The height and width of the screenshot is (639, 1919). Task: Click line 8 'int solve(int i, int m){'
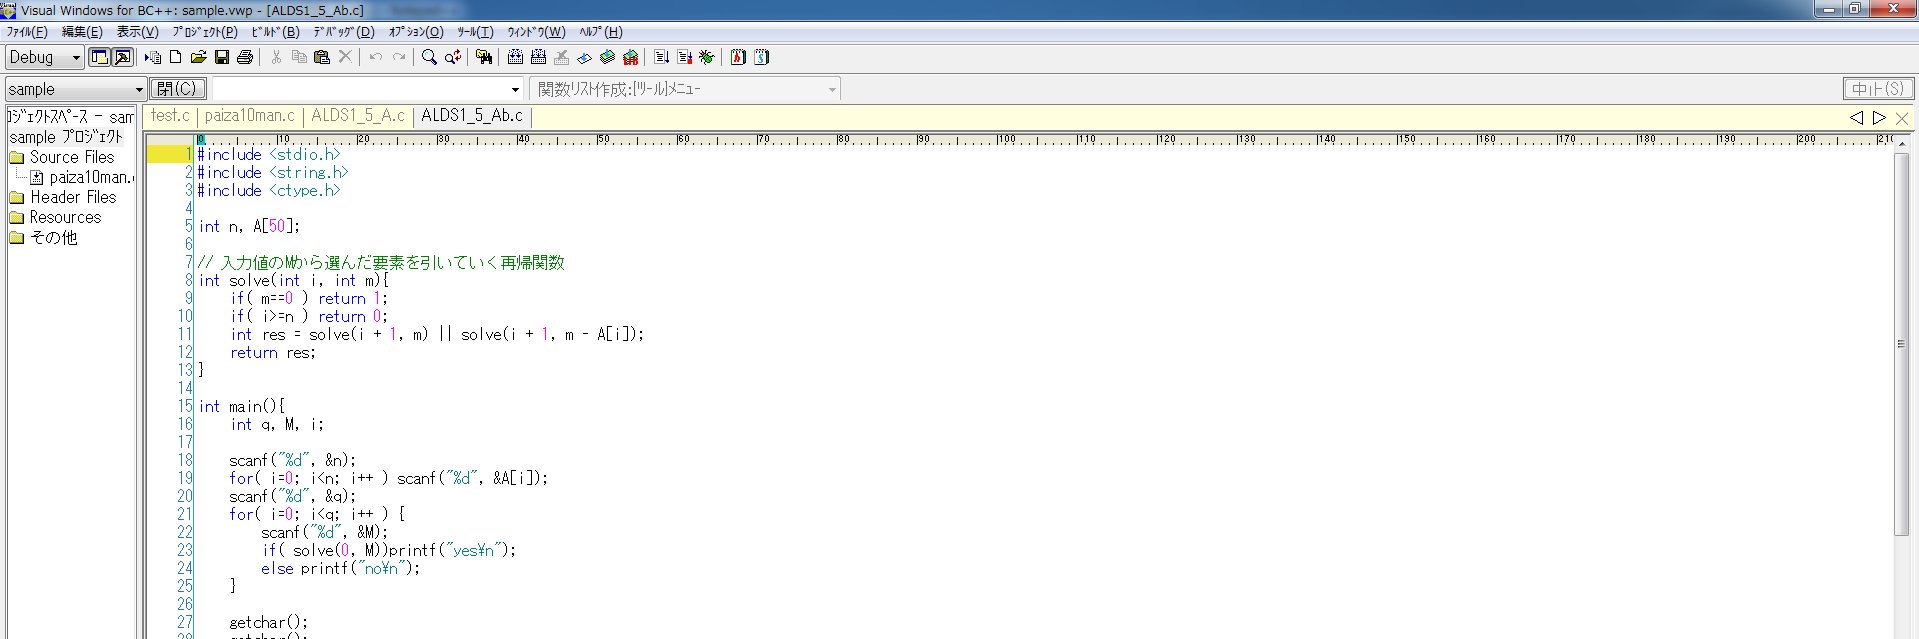pyautogui.click(x=294, y=280)
